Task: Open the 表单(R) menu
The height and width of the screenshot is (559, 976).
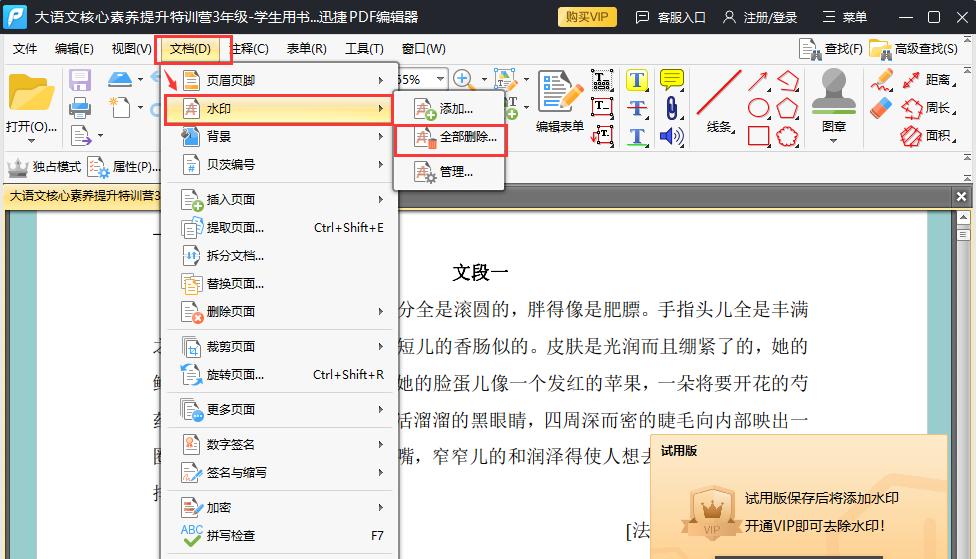Action: pyautogui.click(x=306, y=49)
